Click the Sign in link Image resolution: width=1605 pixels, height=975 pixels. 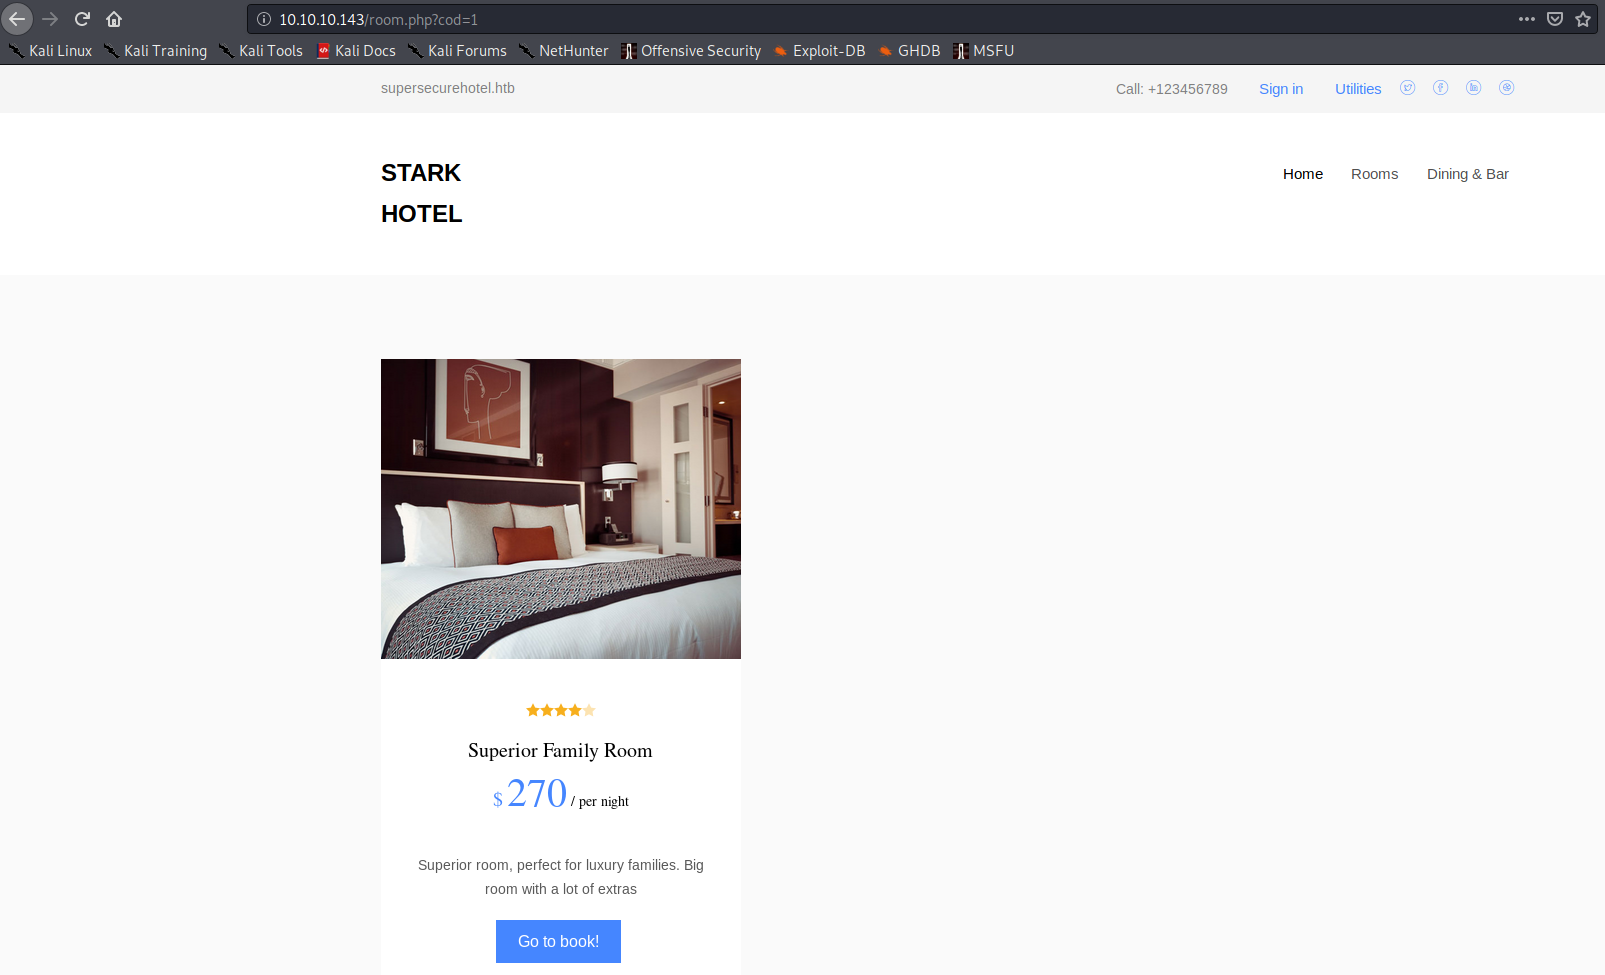tap(1281, 89)
